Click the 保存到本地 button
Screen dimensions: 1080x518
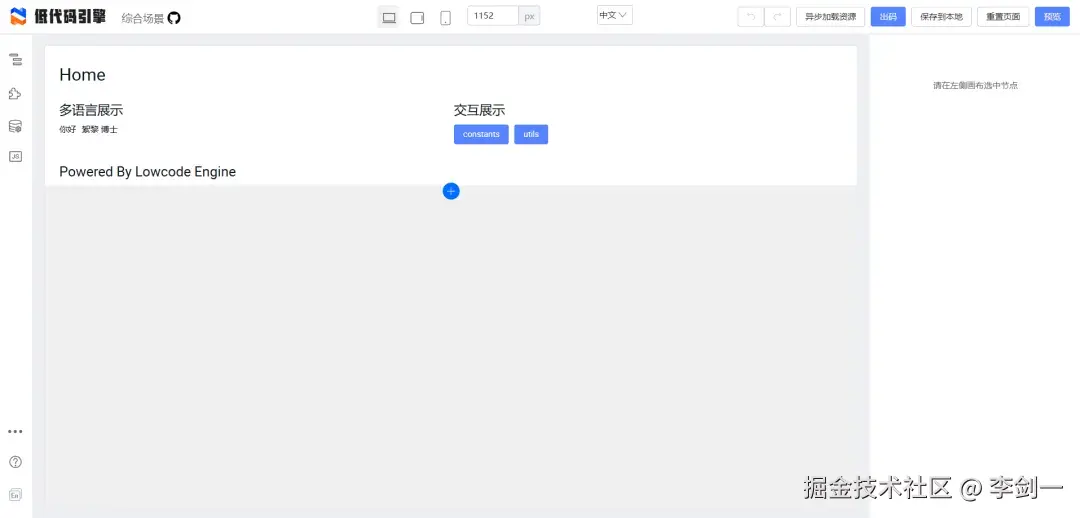point(942,17)
